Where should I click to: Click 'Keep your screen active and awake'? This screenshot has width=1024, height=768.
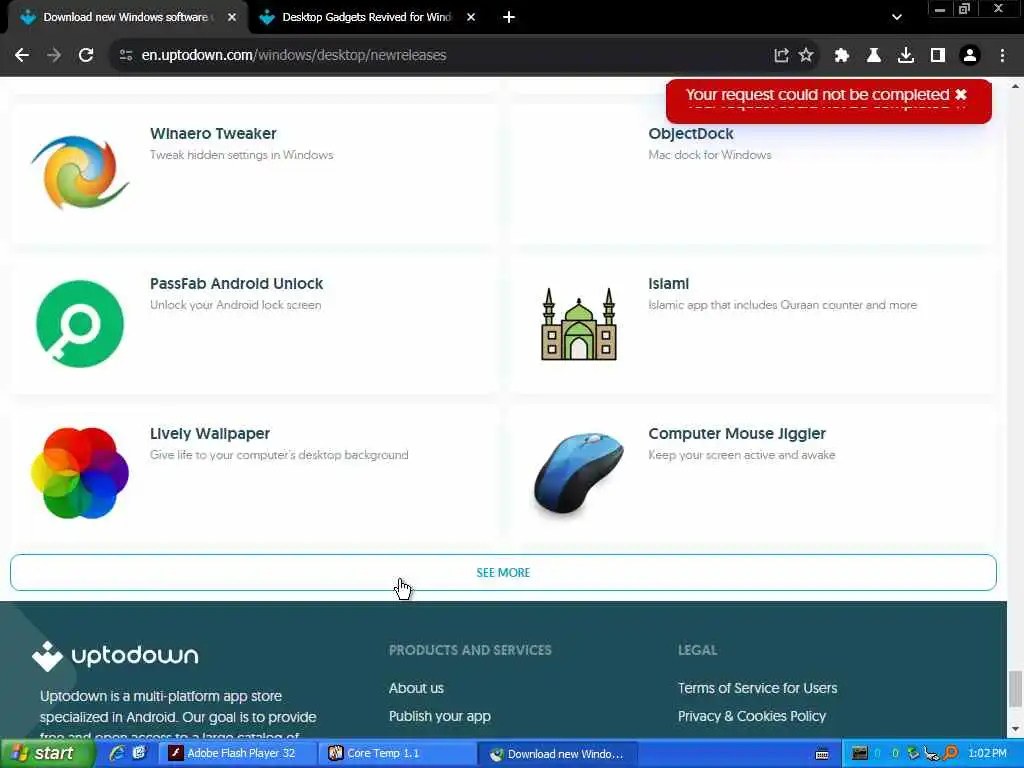tap(741, 455)
